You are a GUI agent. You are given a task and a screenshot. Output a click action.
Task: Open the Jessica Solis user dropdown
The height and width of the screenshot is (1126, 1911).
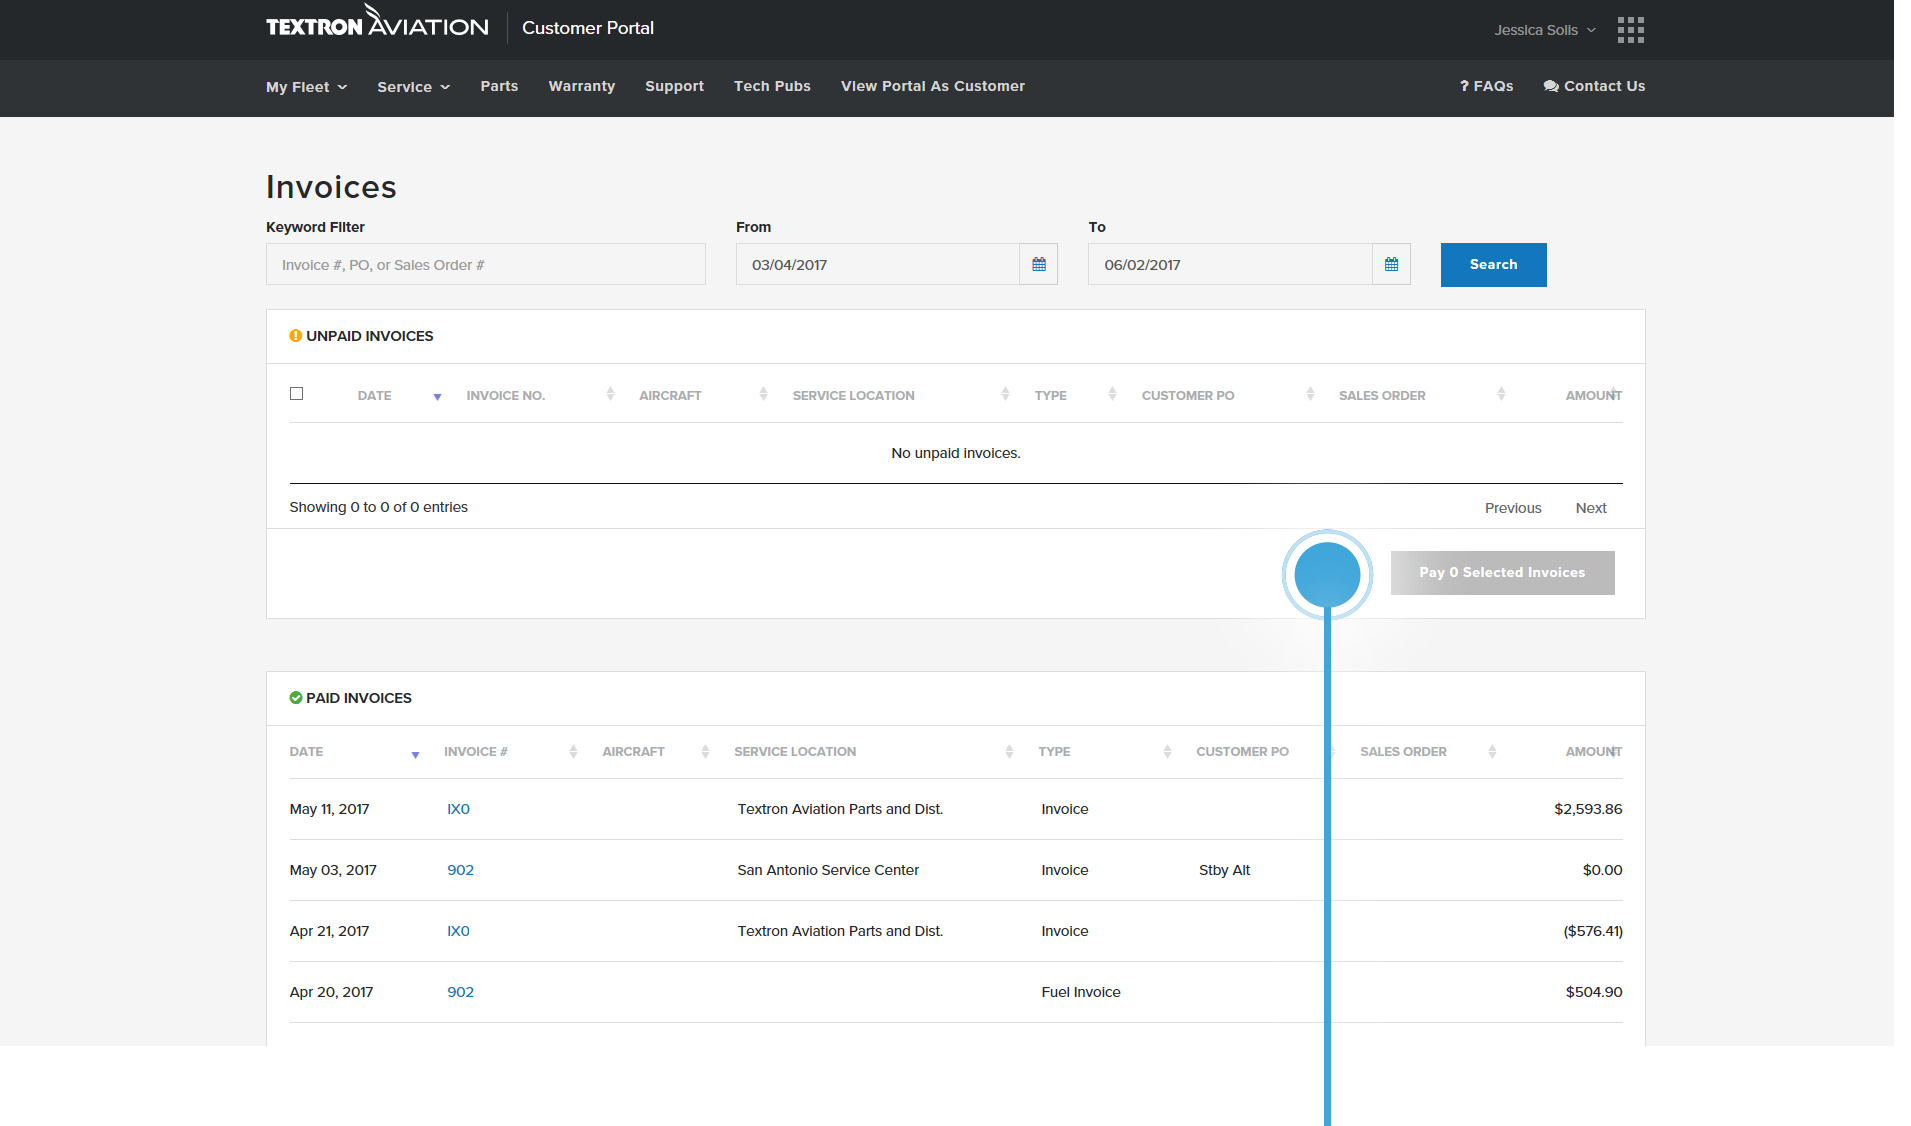1544,30
